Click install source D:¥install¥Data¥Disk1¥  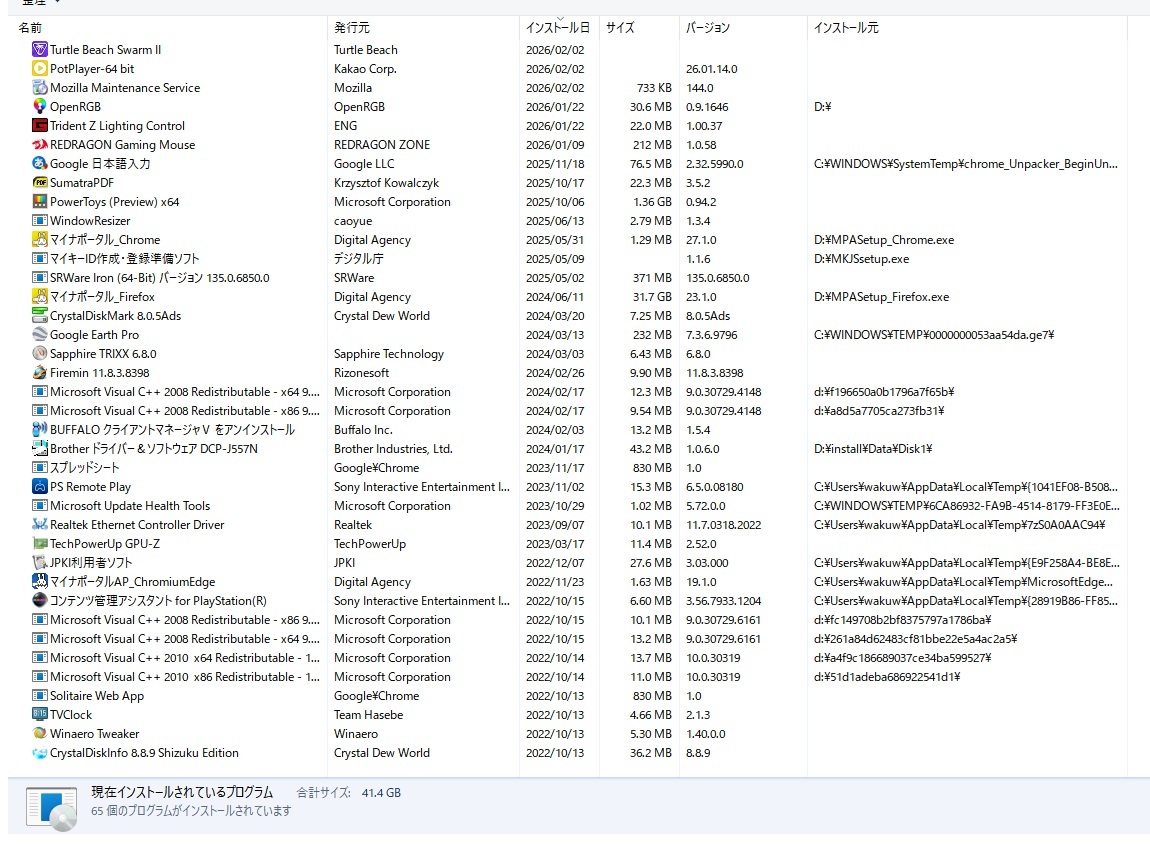873,449
